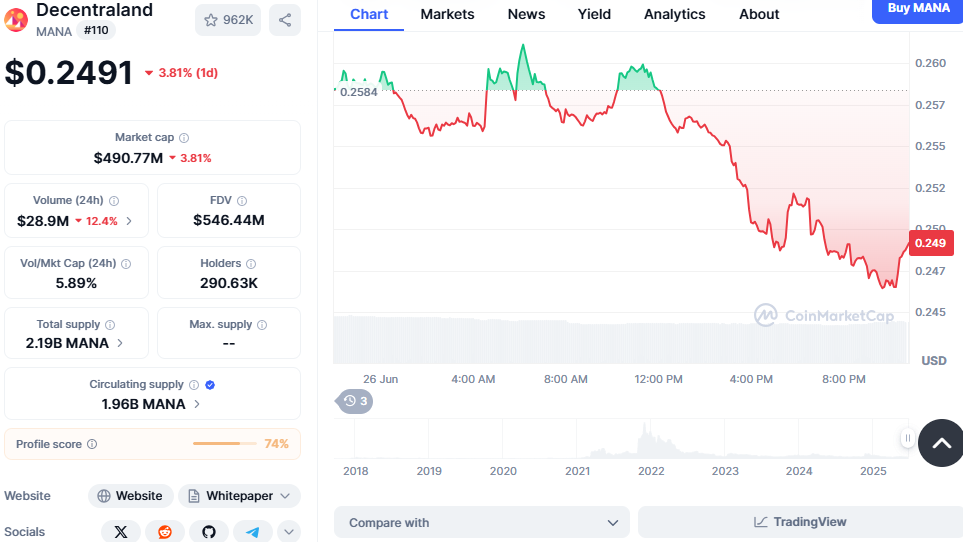The image size is (963, 542).
Task: Expand Total supply details chevron
Action: coord(120,343)
